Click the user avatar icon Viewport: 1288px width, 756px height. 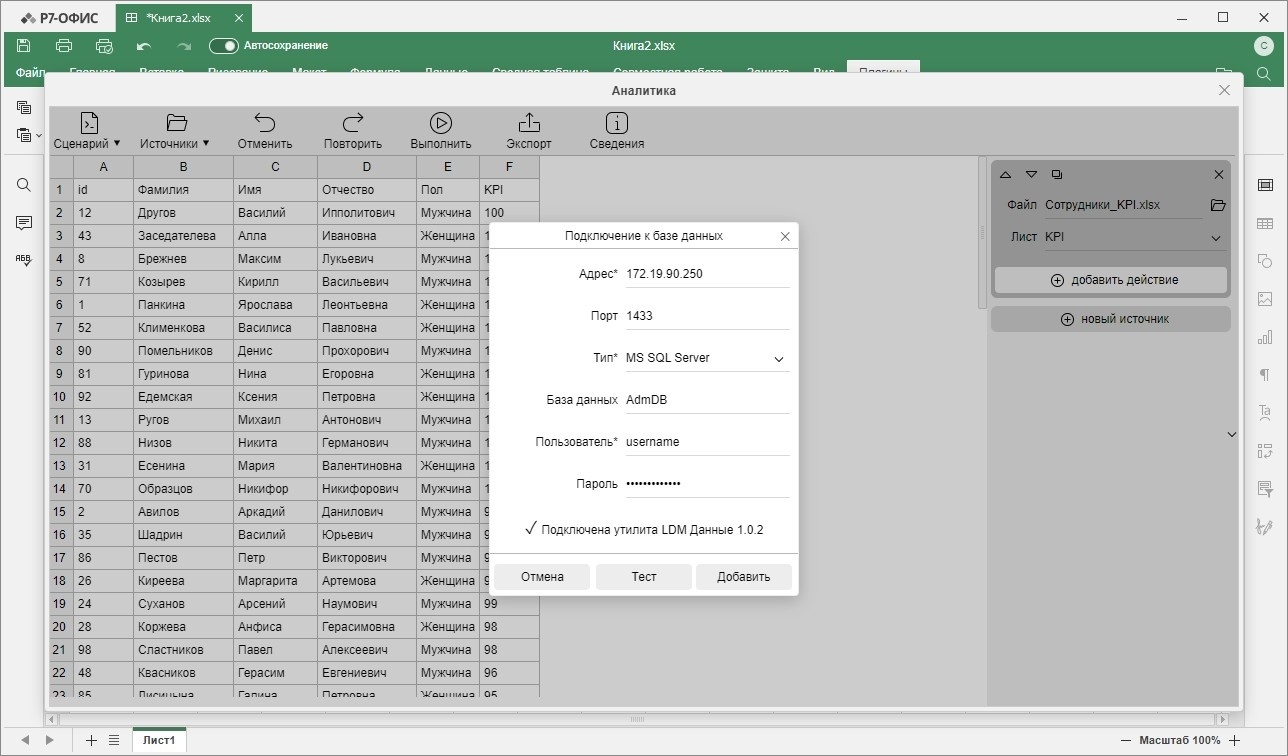1263,46
